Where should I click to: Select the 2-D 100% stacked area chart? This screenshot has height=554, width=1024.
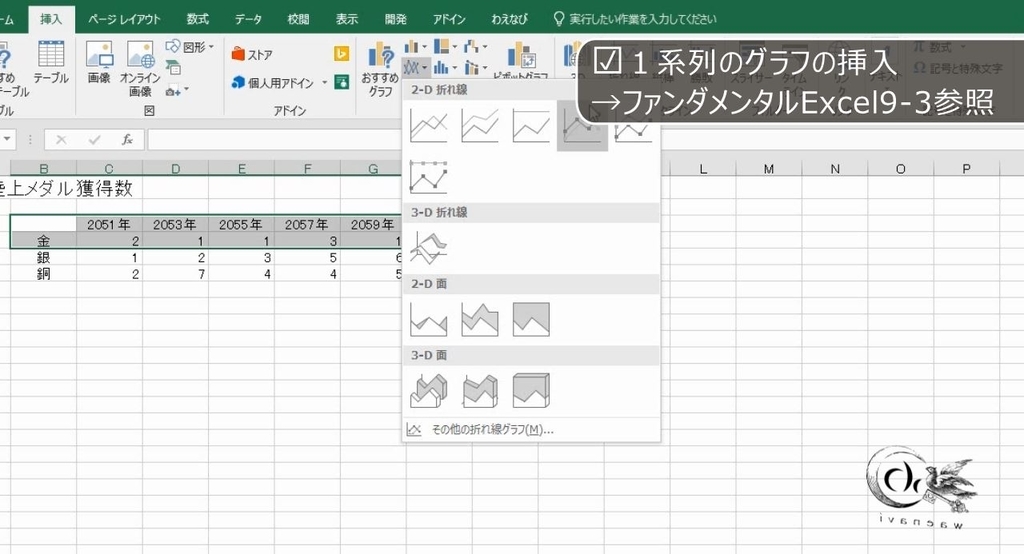(x=530, y=319)
